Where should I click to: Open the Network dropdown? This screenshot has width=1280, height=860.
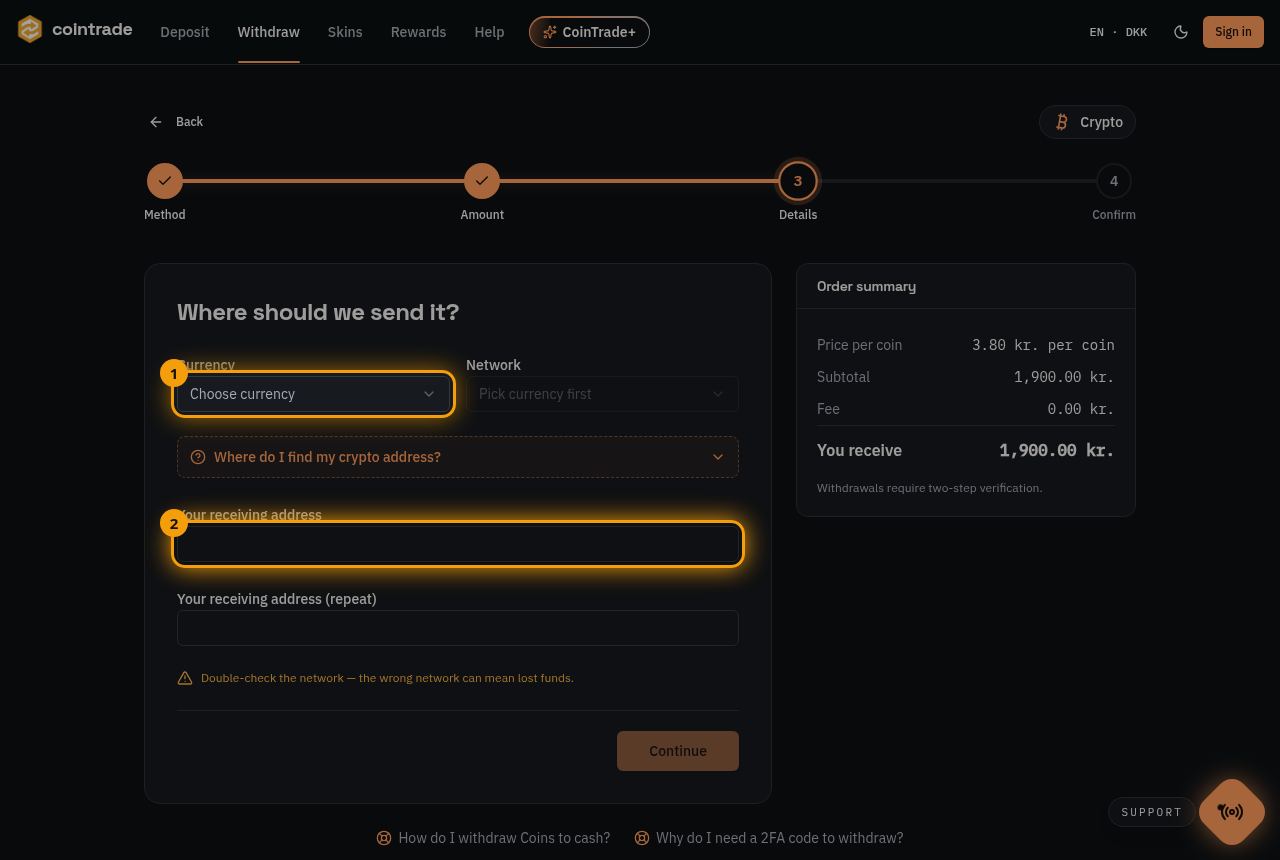click(602, 394)
